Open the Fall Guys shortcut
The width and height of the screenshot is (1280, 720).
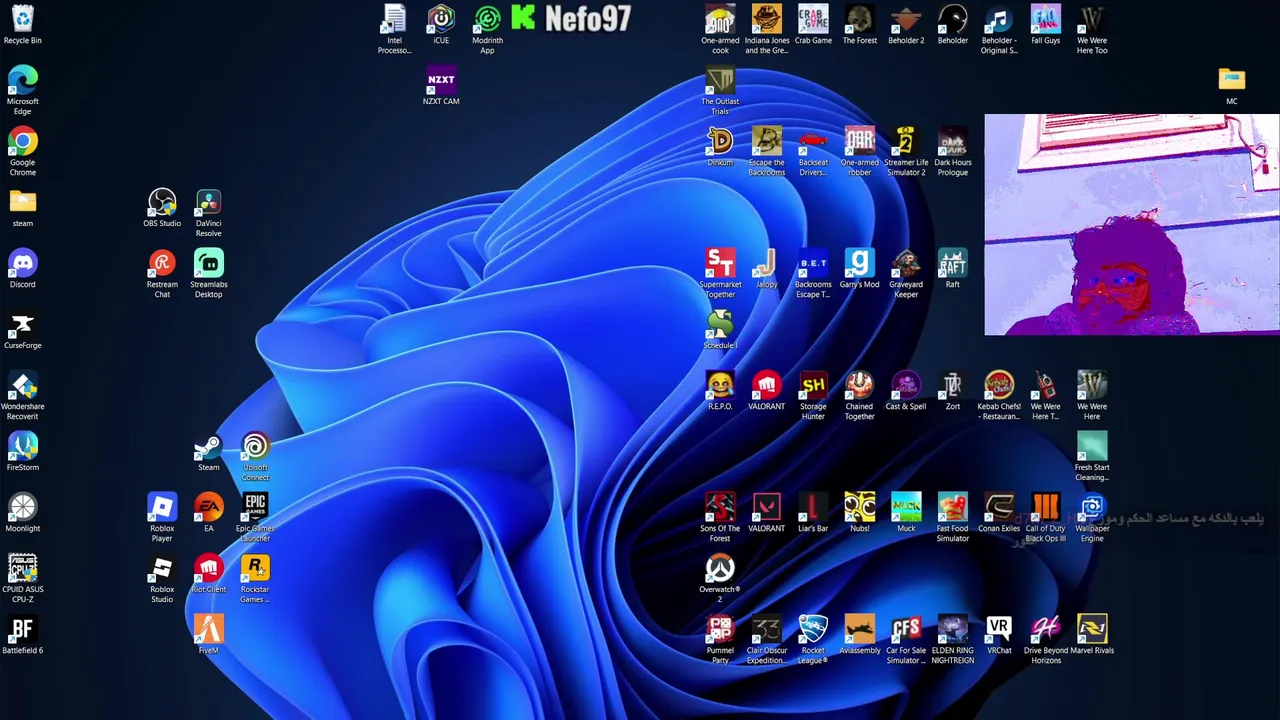[1045, 25]
